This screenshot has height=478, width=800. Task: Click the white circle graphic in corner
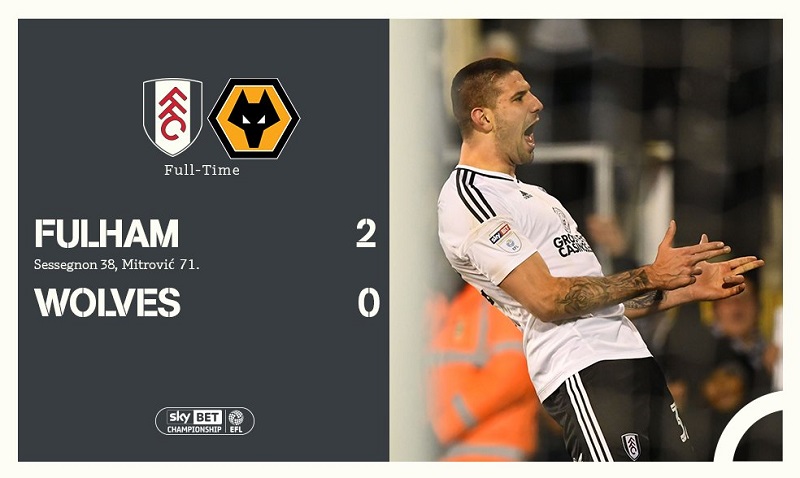click(748, 427)
